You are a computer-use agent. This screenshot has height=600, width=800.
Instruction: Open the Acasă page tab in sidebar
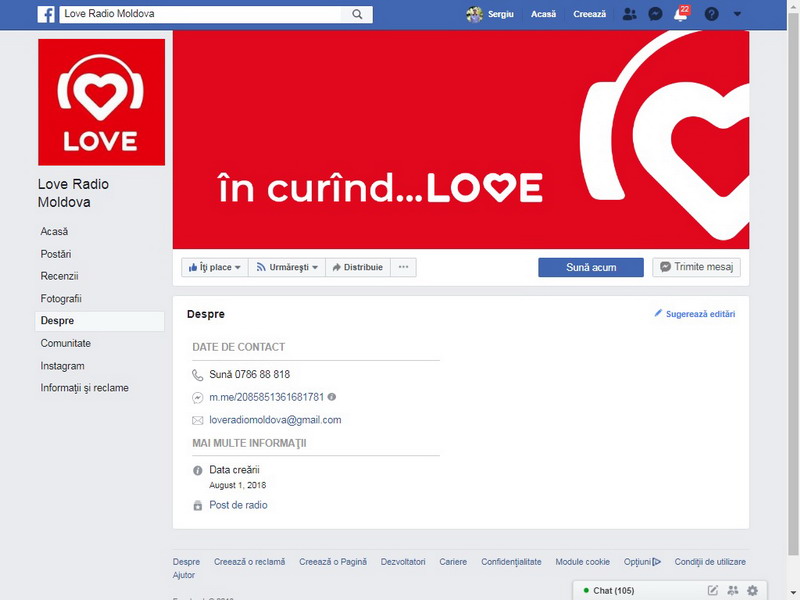coord(54,232)
